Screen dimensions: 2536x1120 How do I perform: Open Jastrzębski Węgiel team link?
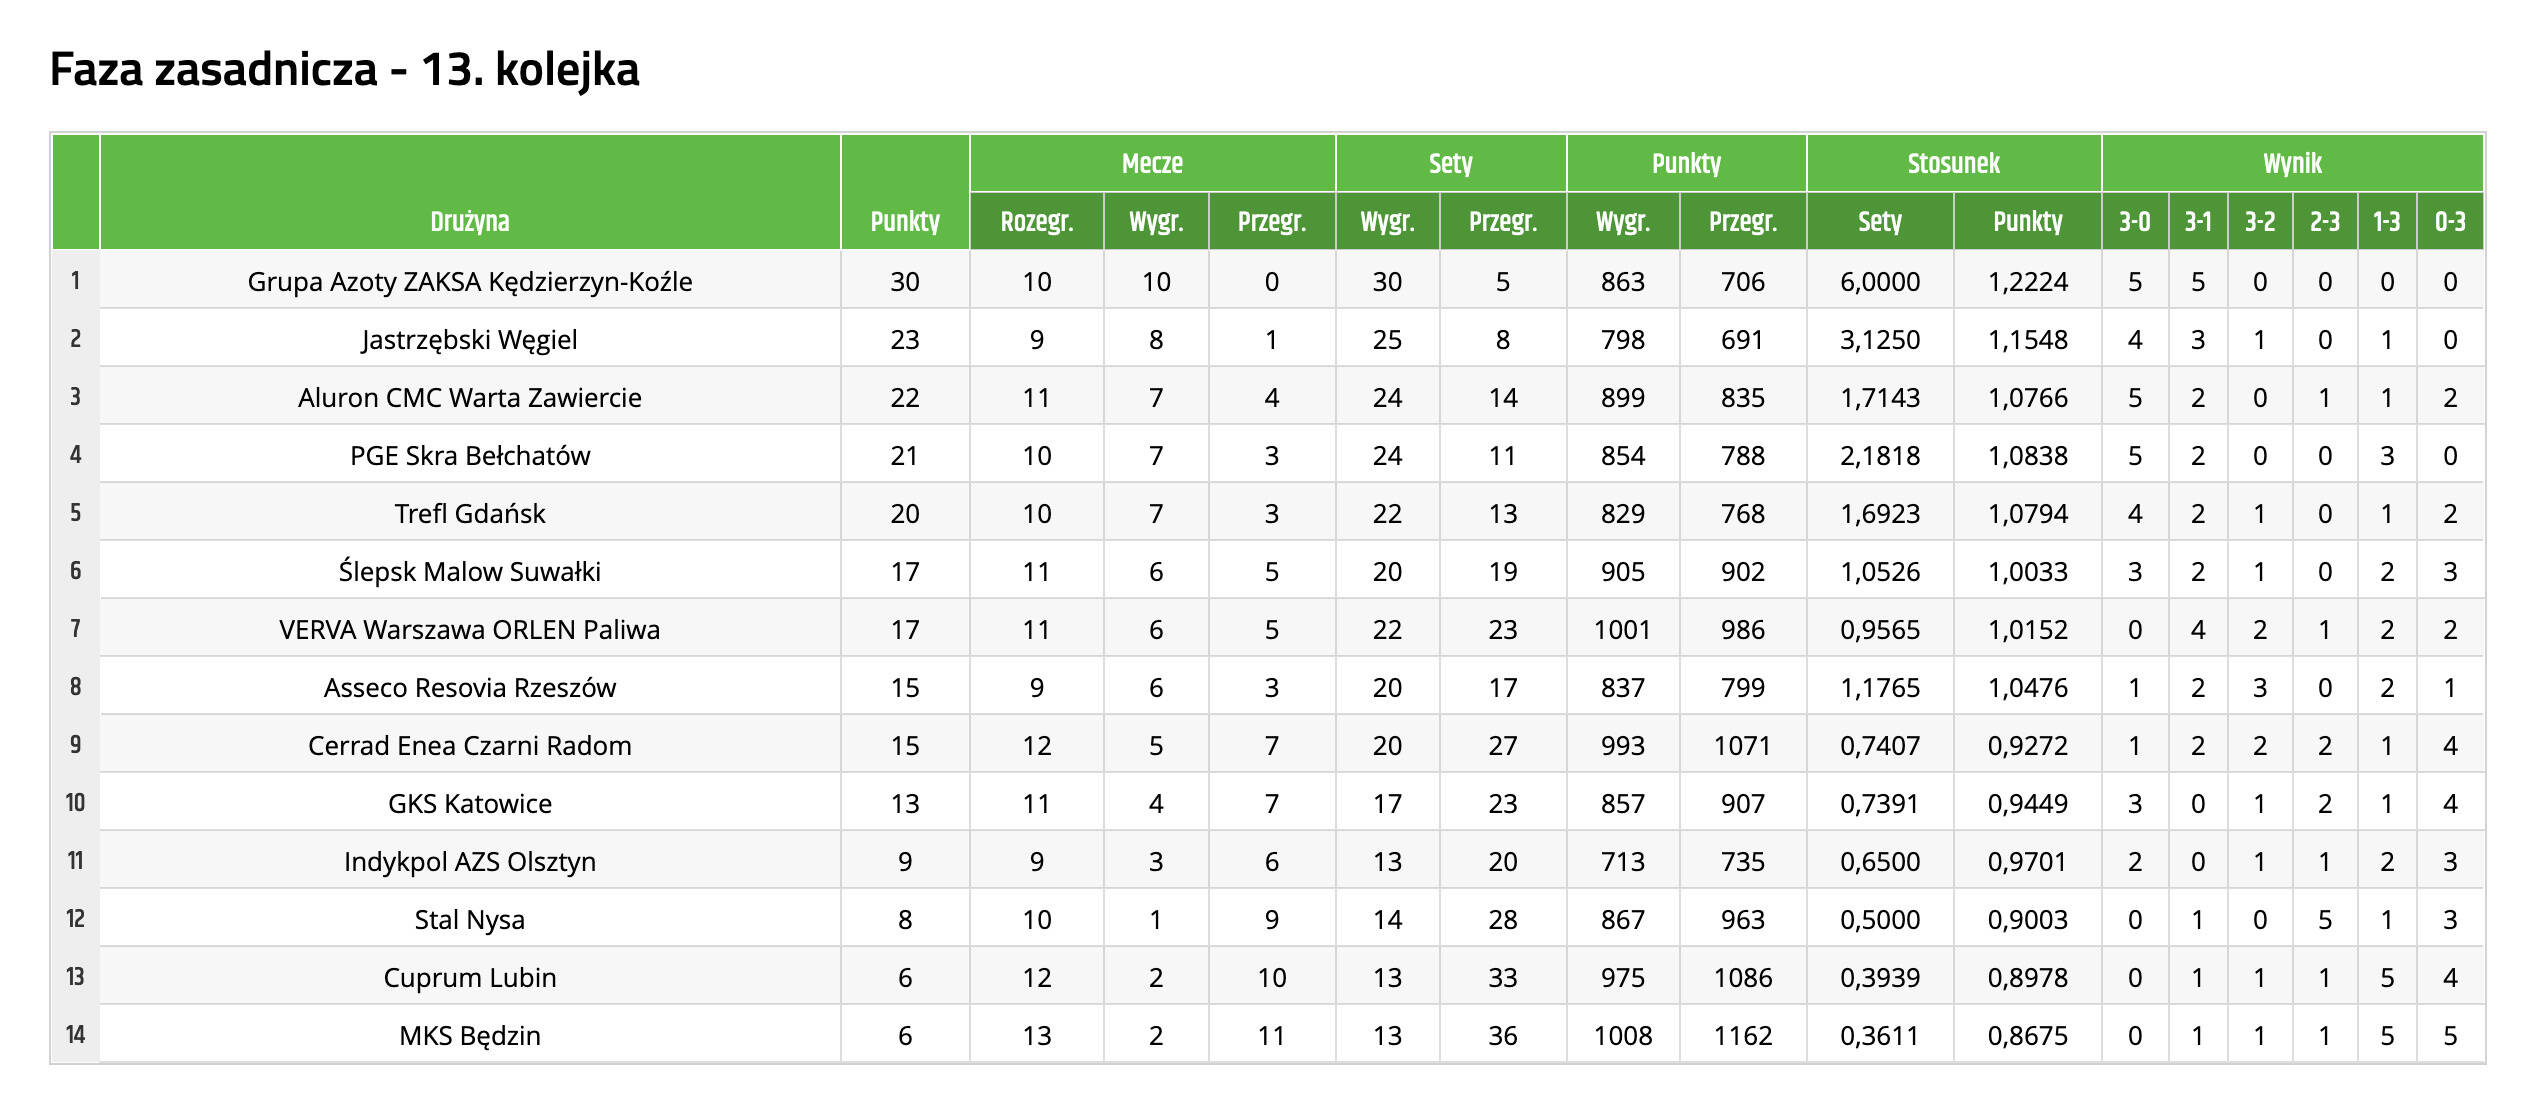469,340
